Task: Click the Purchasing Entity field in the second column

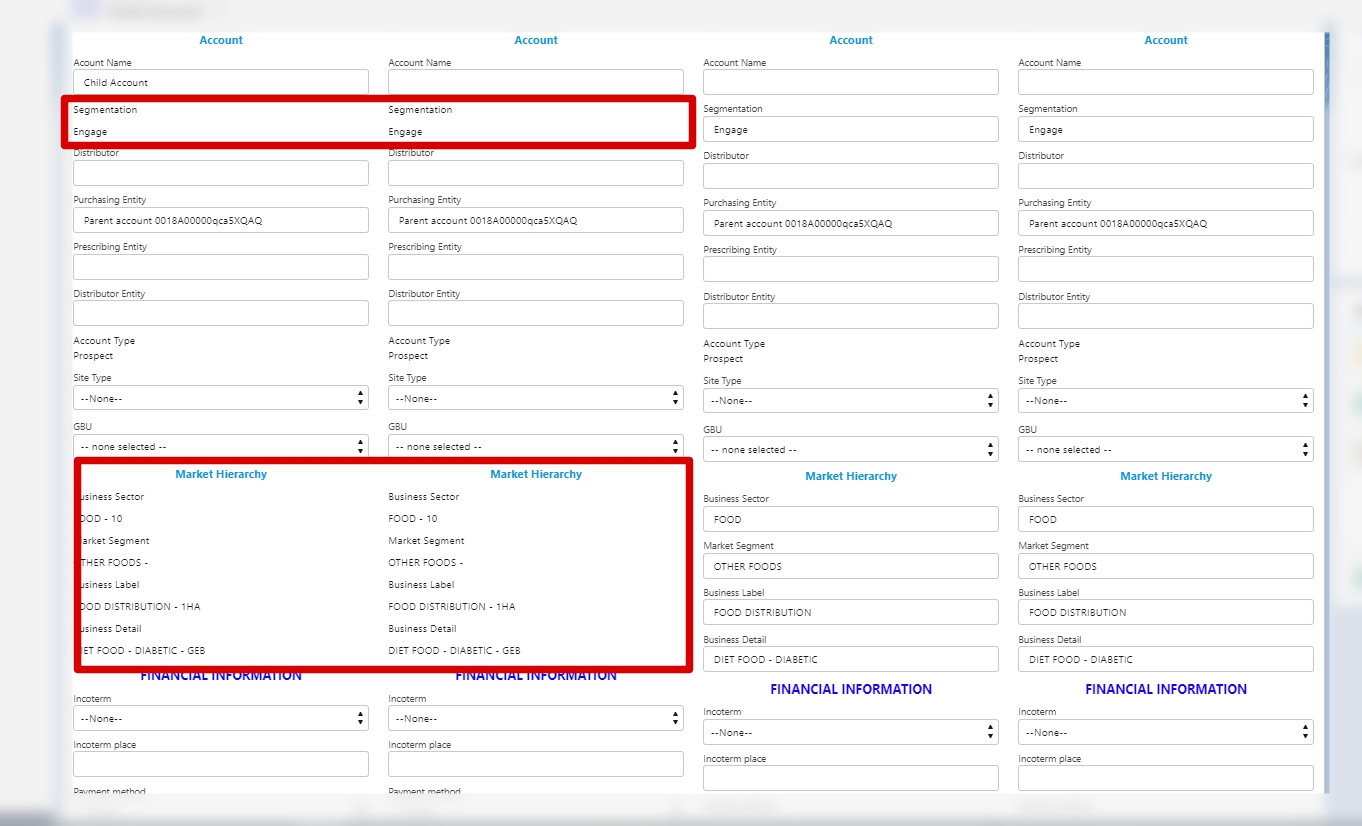Action: (536, 220)
